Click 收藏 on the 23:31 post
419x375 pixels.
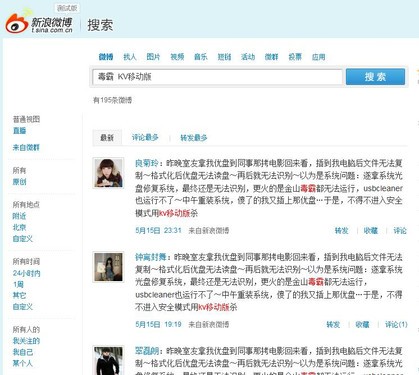click(371, 231)
